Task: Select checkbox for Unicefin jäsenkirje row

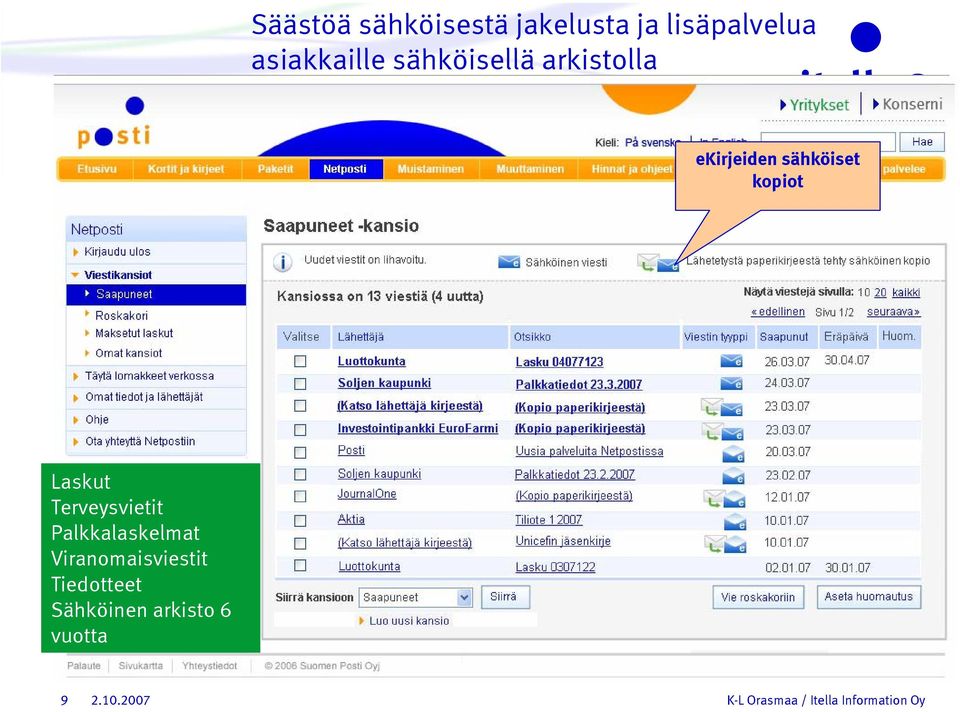Action: [300, 543]
